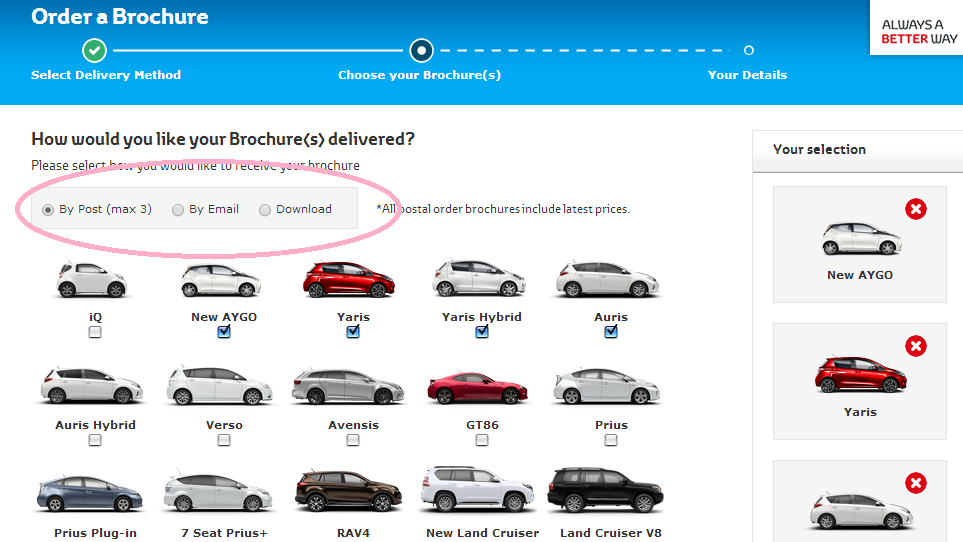Click the Auris car image in the grid
The image size is (963, 542).
pos(607,280)
